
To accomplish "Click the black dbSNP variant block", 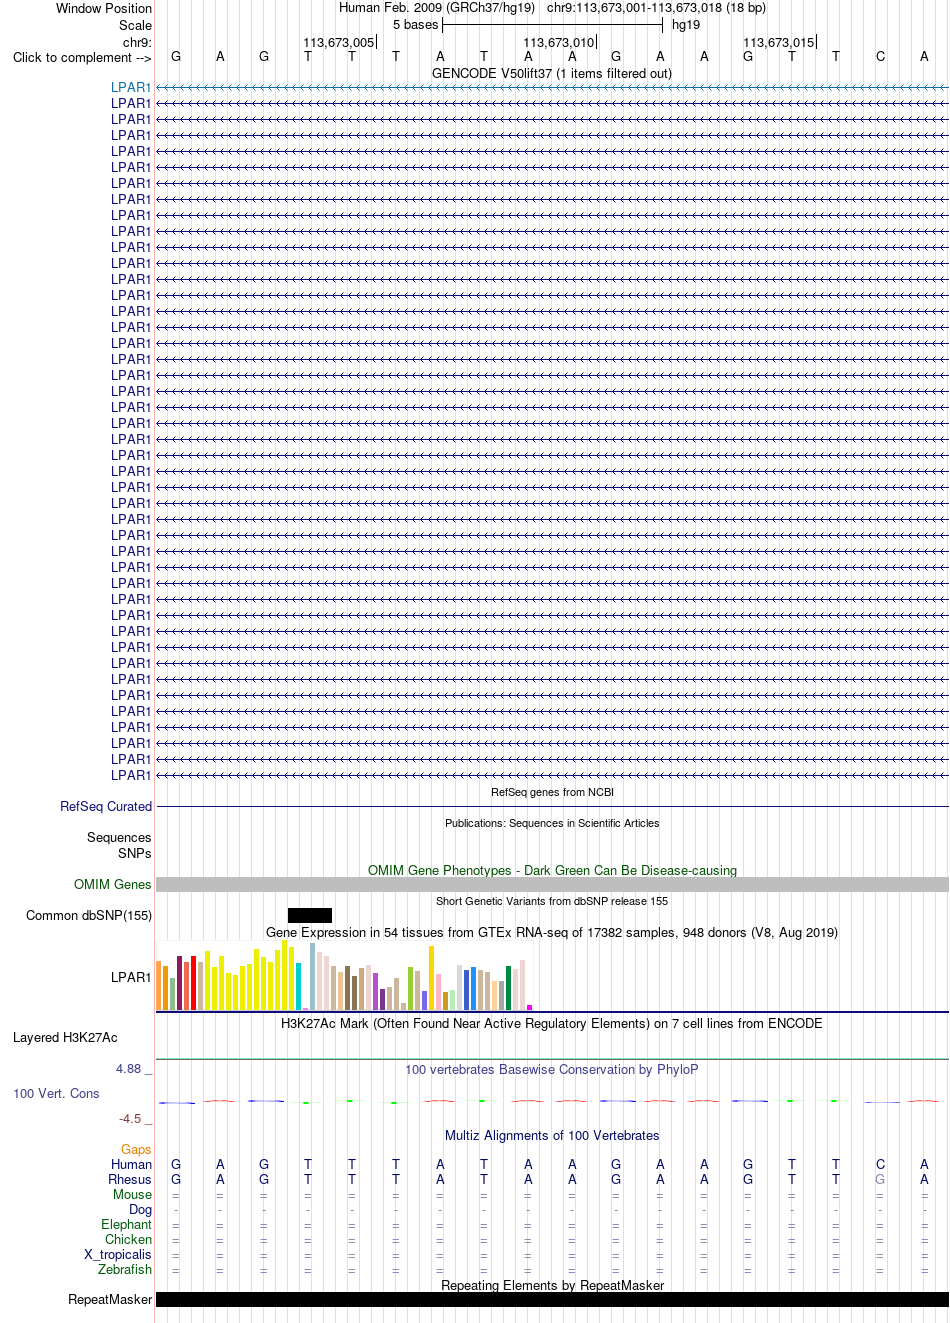I will click(x=310, y=915).
